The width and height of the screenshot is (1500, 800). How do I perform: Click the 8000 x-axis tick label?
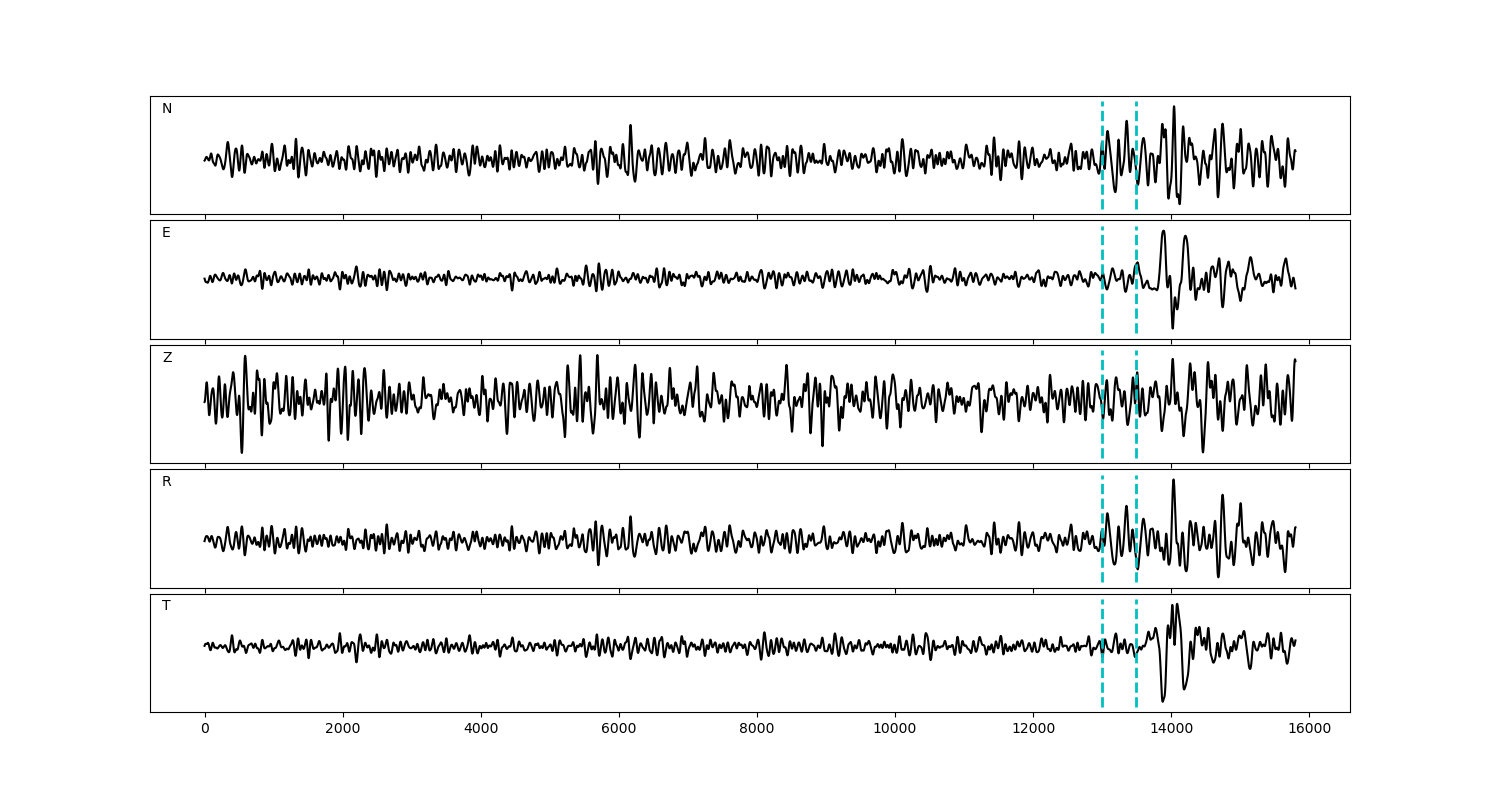click(x=757, y=730)
